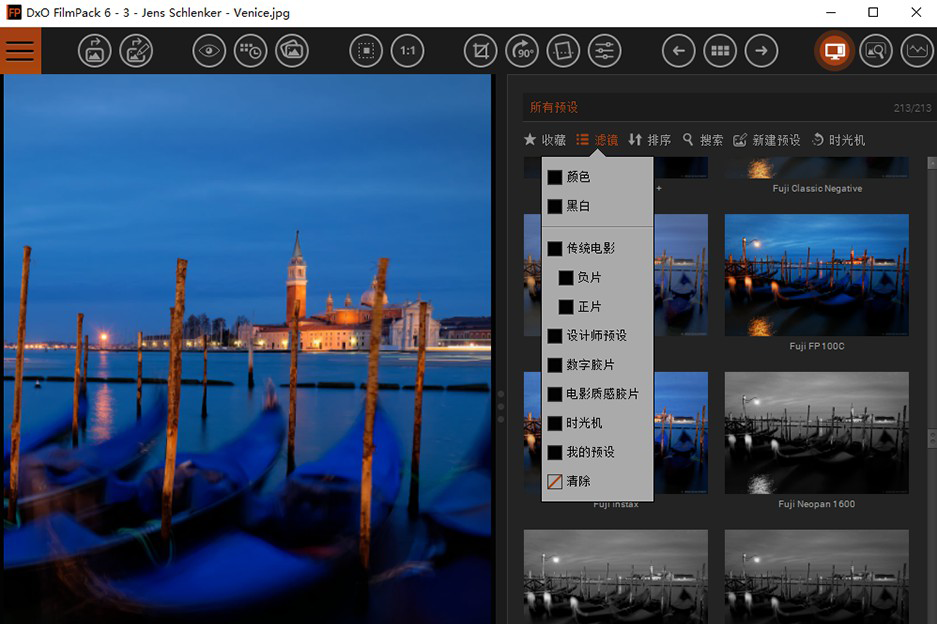Show the histogram panel icon

pyautogui.click(x=916, y=51)
